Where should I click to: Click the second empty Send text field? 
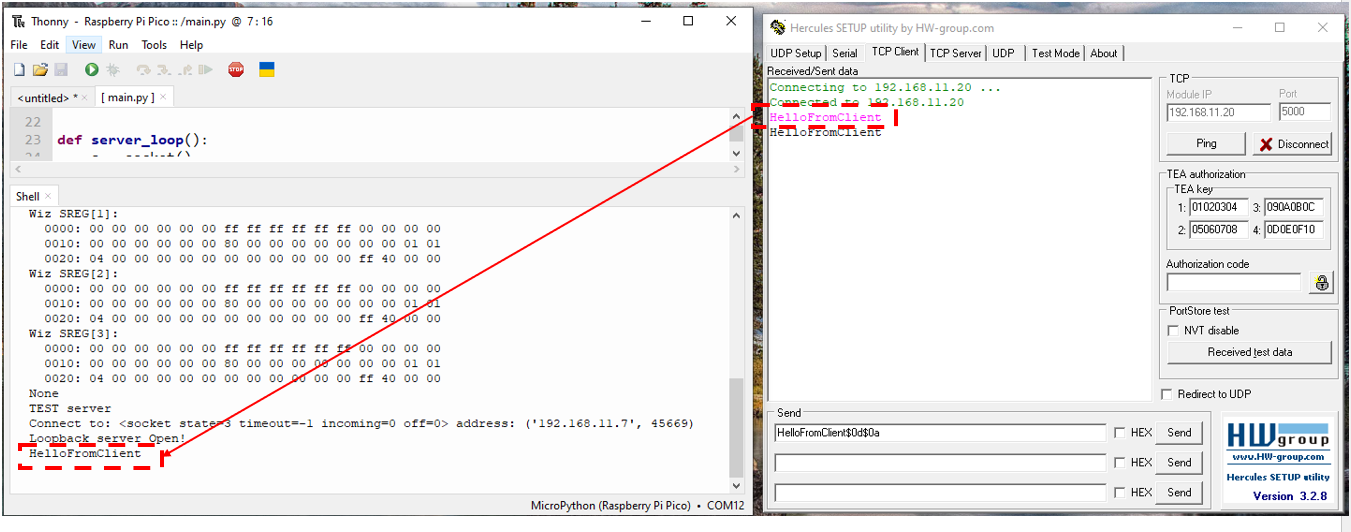pyautogui.click(x=940, y=462)
